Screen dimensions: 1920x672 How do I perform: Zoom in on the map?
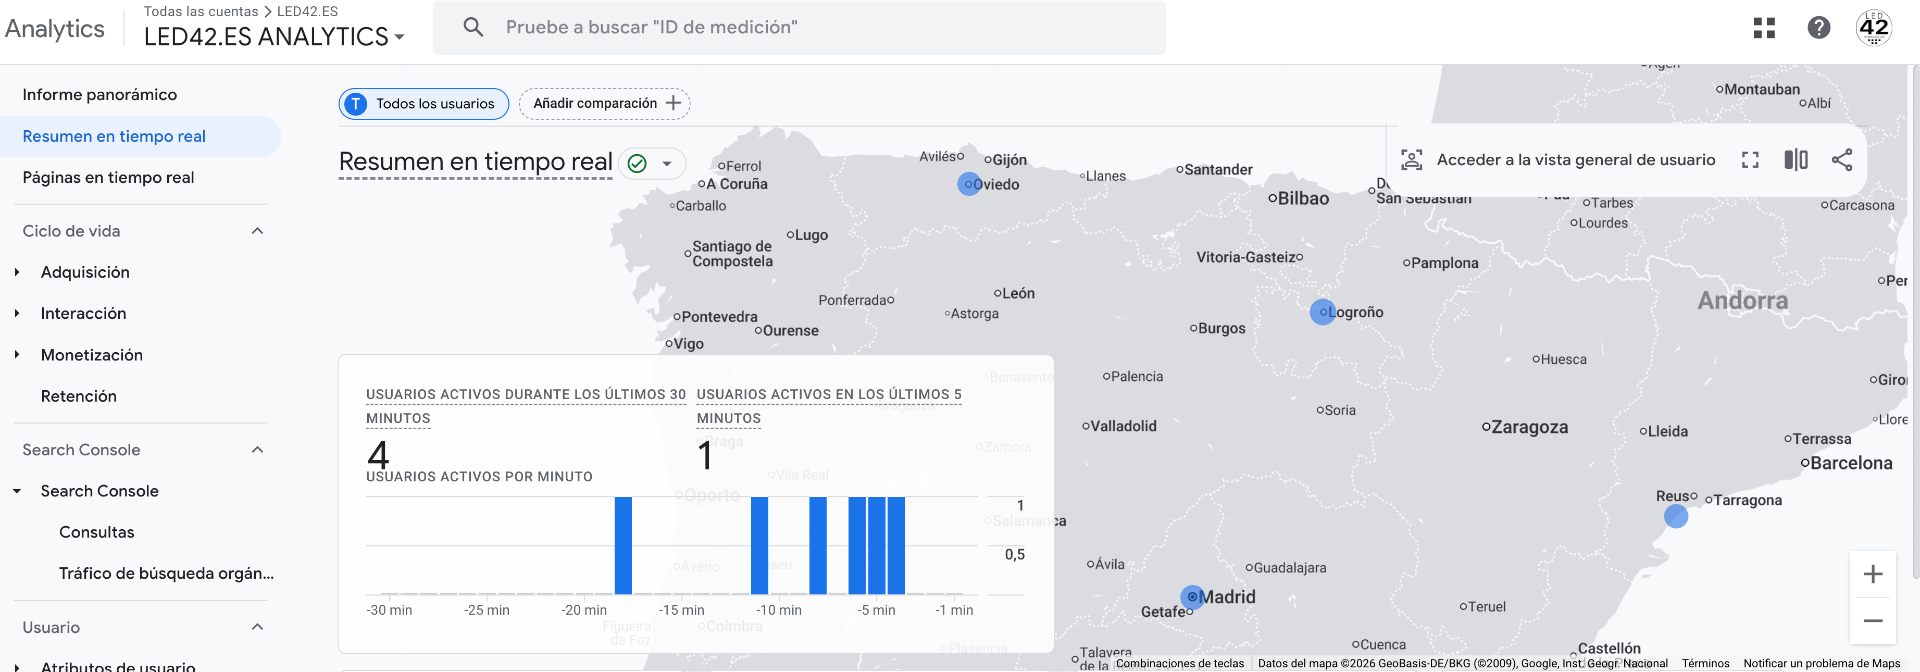coord(1873,574)
